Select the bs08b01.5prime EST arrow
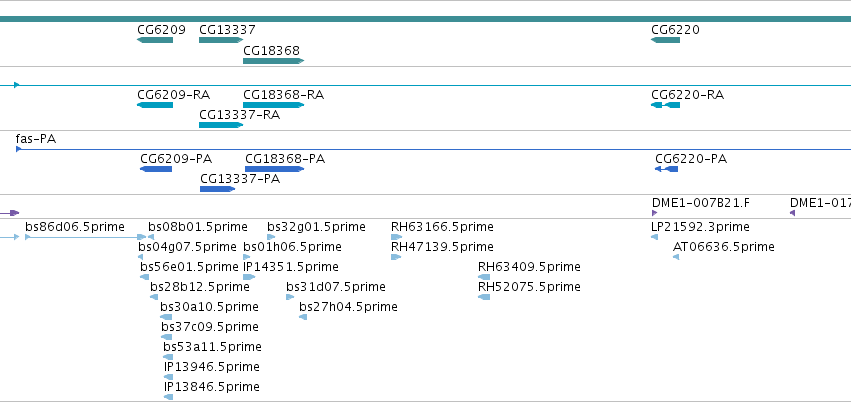 [151, 237]
